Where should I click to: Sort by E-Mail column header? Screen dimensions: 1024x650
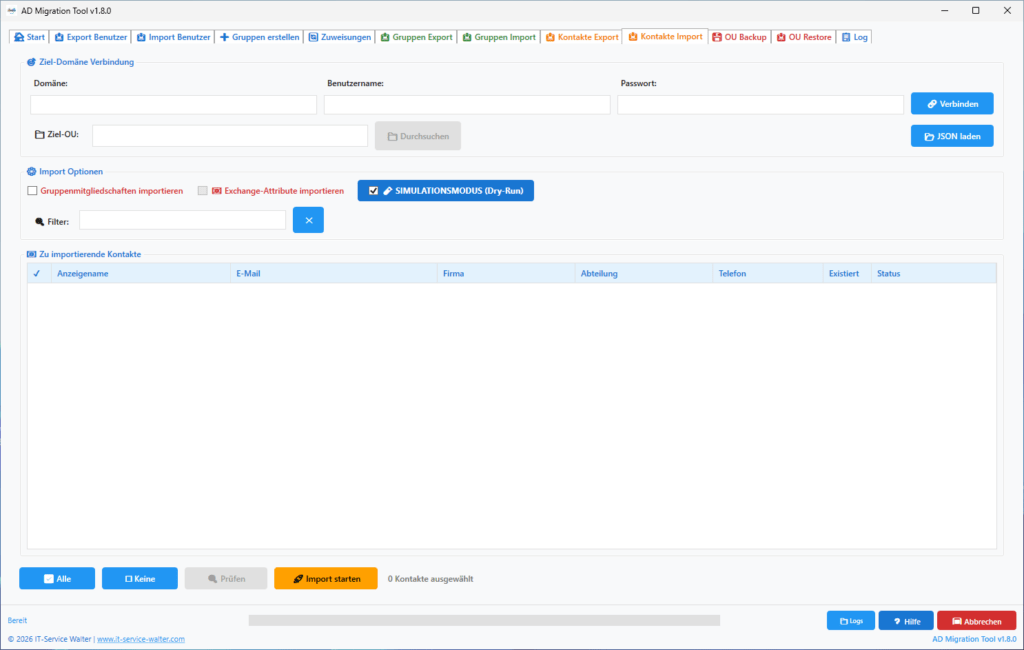(334, 273)
